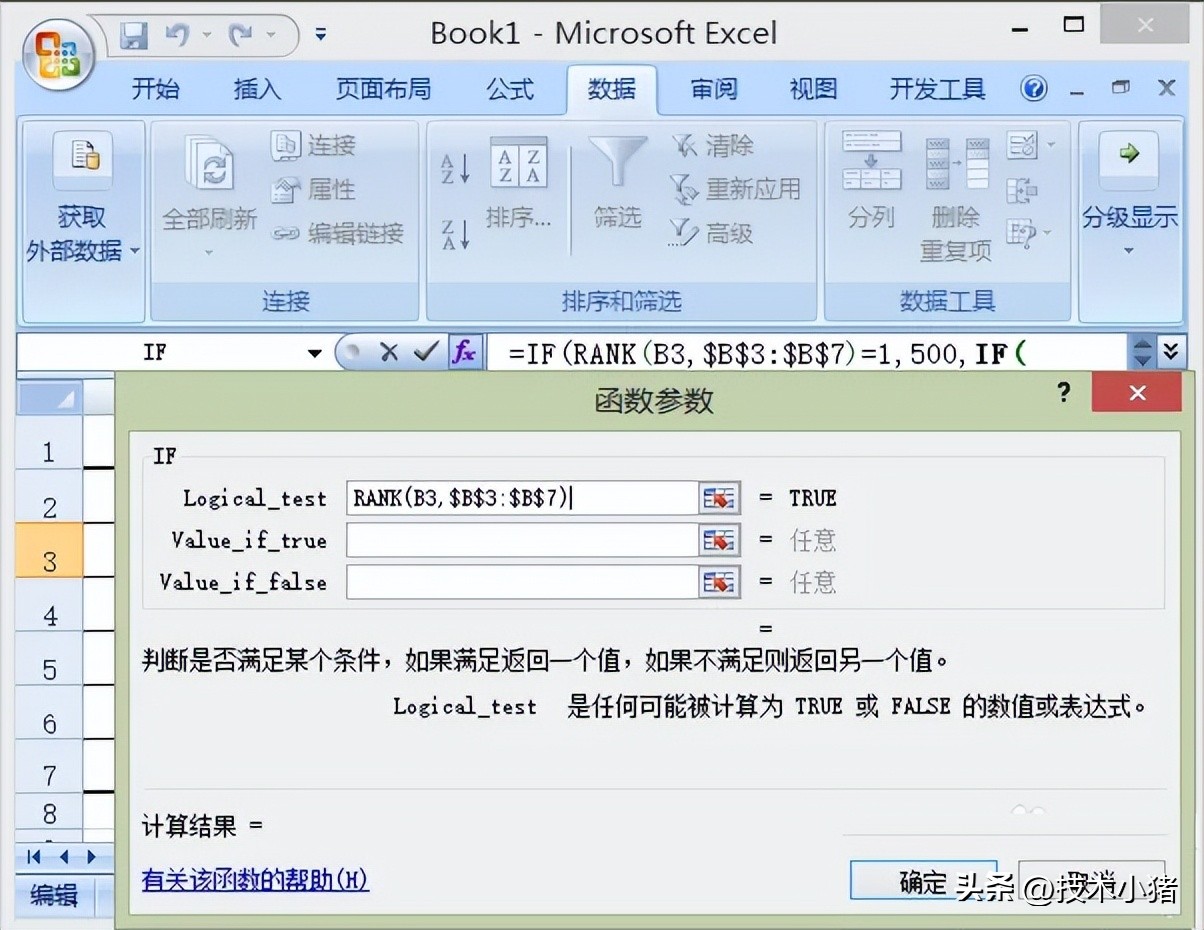Click 清除 clear filter
The image size is (1204, 930).
(712, 146)
